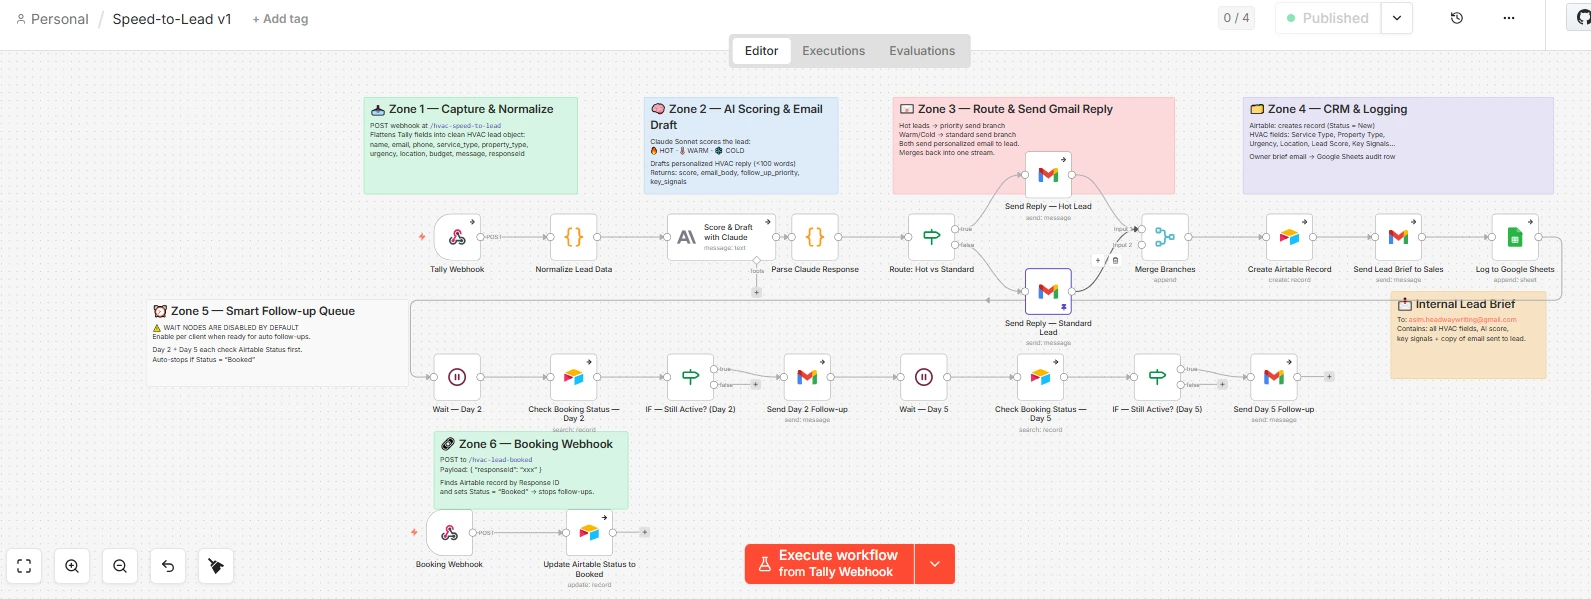Click Add tag next to workflow name
The image size is (1591, 599).
point(280,19)
